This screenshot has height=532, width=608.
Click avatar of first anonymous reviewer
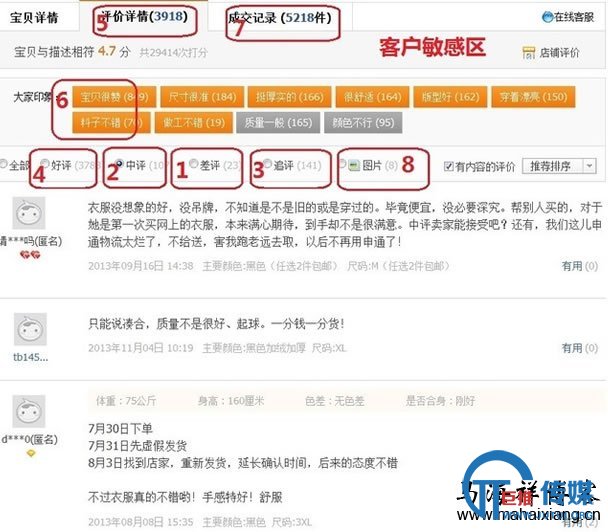29,213
